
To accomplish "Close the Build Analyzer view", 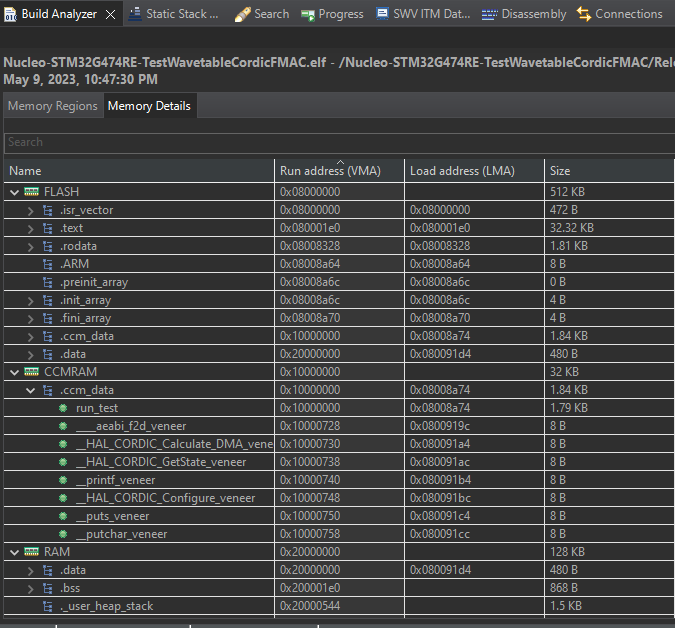I will pyautogui.click(x=111, y=15).
